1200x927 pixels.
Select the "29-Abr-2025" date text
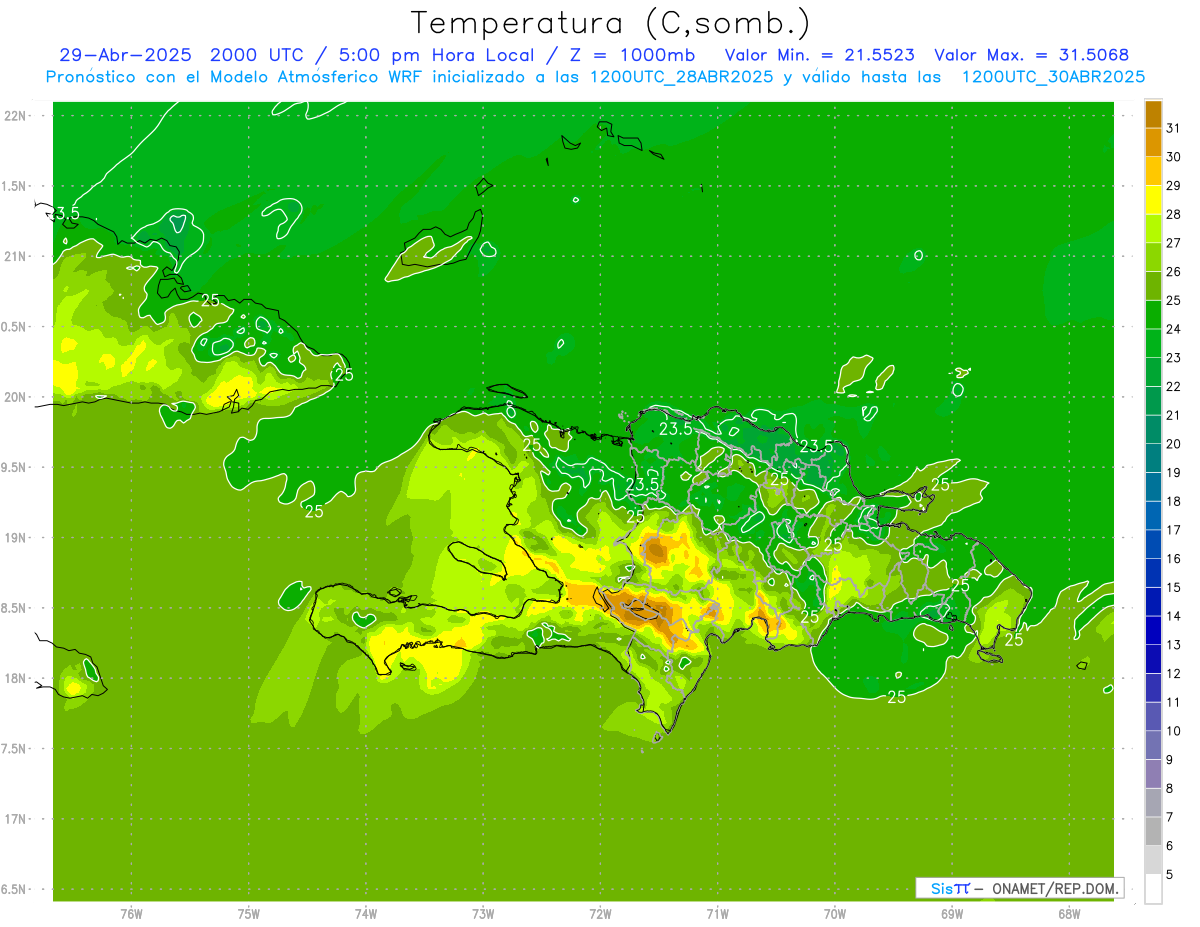pos(125,55)
